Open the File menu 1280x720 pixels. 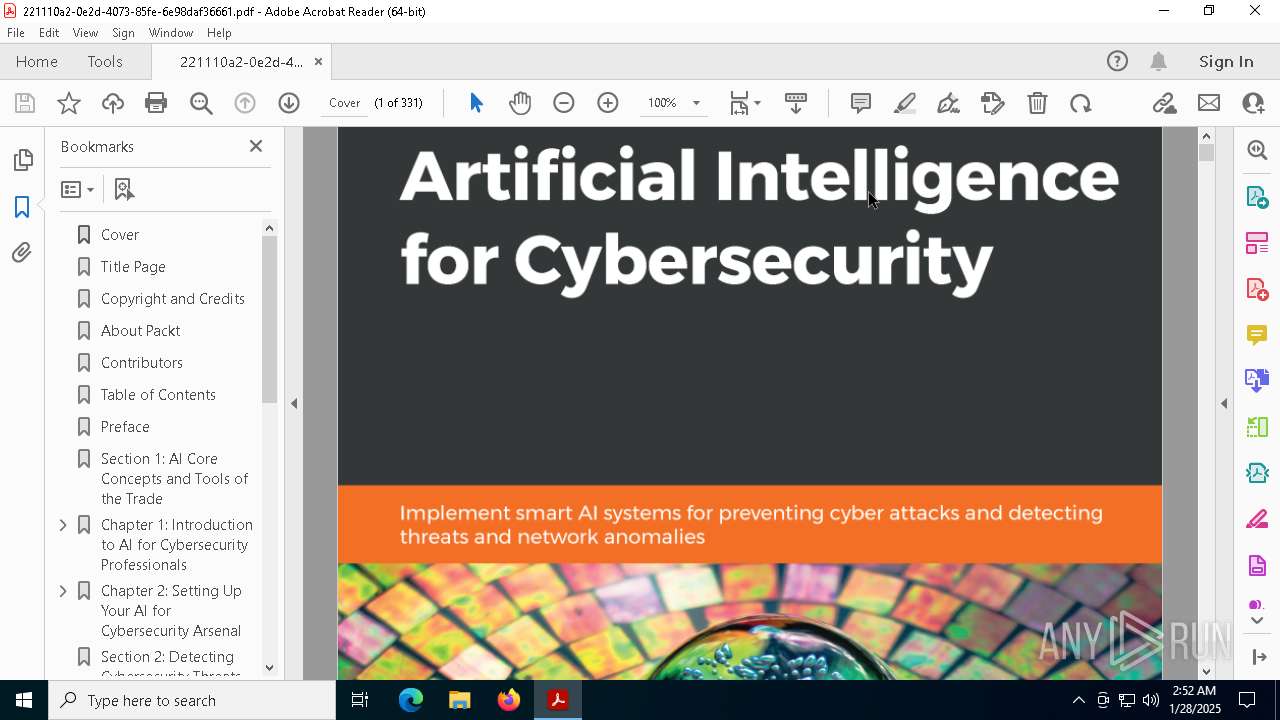pos(16,32)
